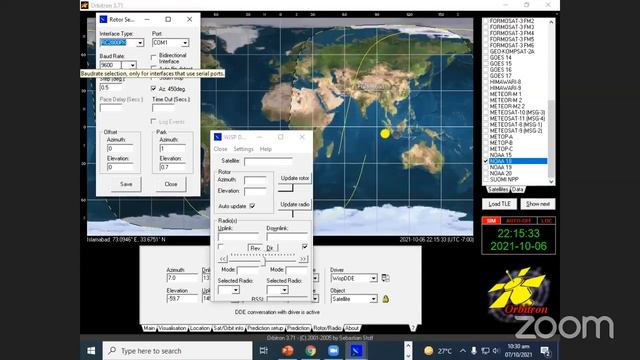Screen dimensions: 640x360
Task: Open the downlink Selected Radio dropdown
Action: tap(284, 290)
